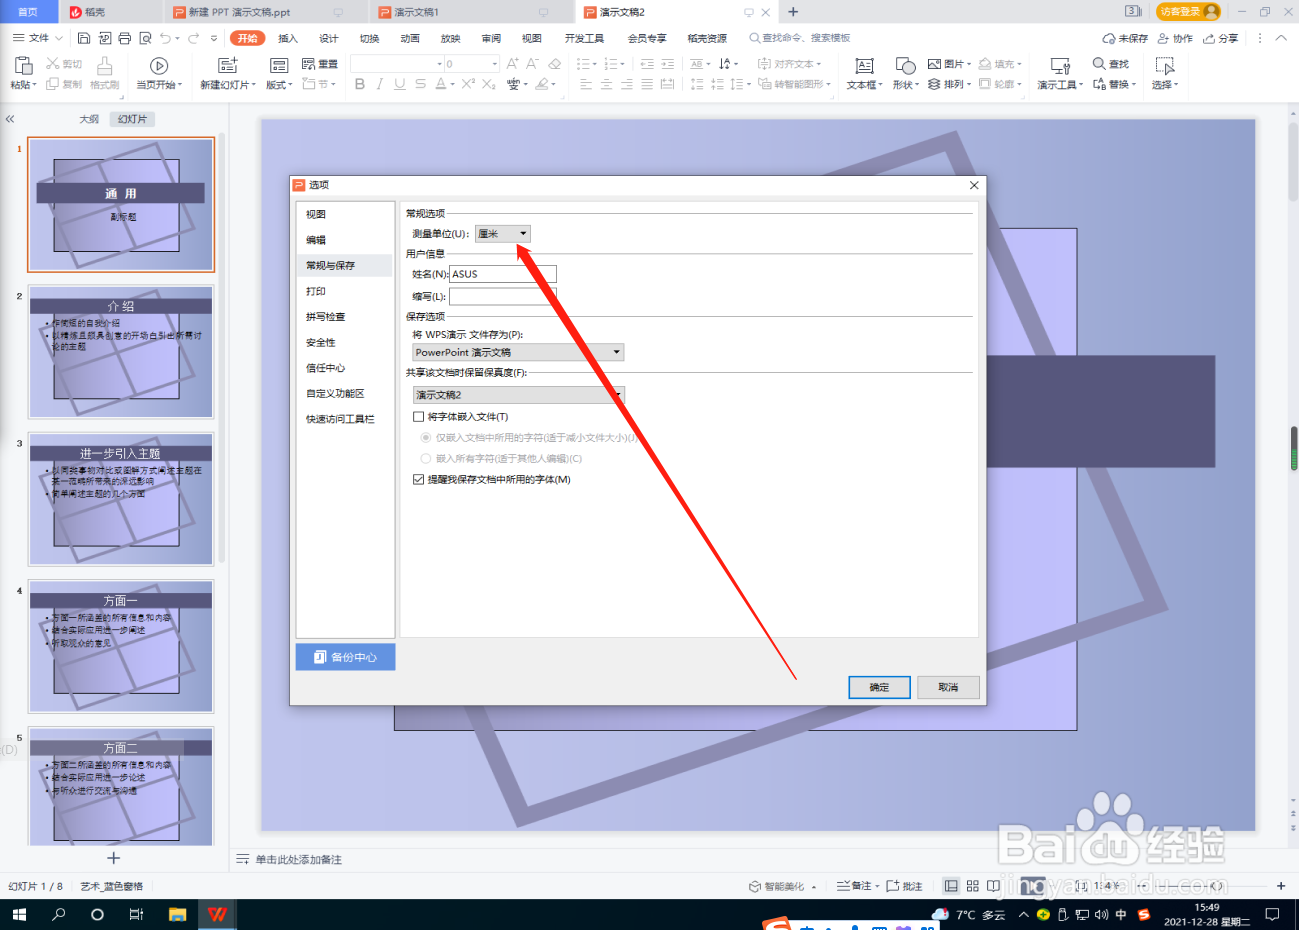Switch to the 大纲 outline pane tab
Screen dimensions: 1299x930
point(89,119)
